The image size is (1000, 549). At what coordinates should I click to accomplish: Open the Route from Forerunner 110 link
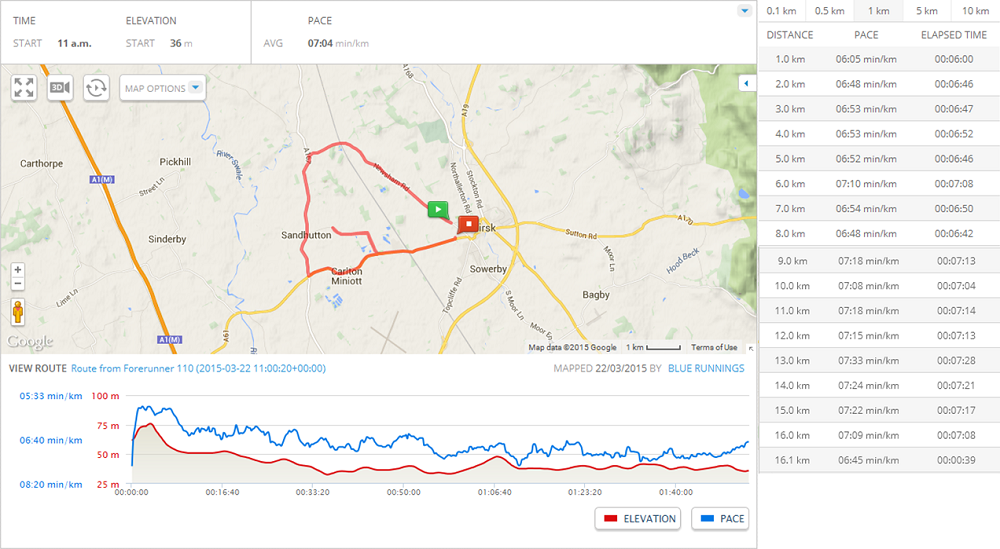click(x=198, y=368)
